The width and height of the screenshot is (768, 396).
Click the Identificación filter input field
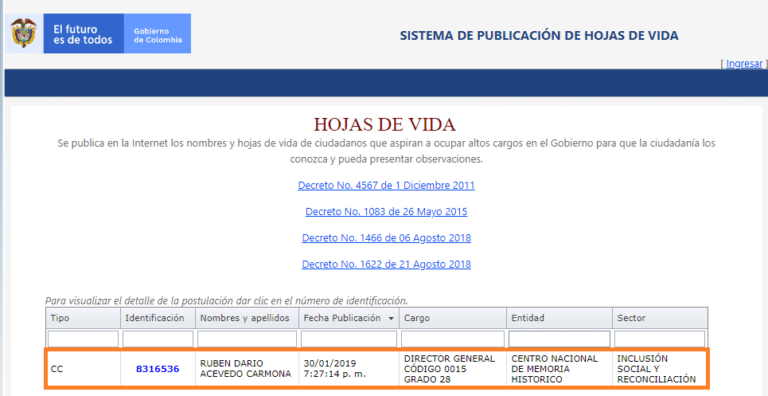pos(158,339)
